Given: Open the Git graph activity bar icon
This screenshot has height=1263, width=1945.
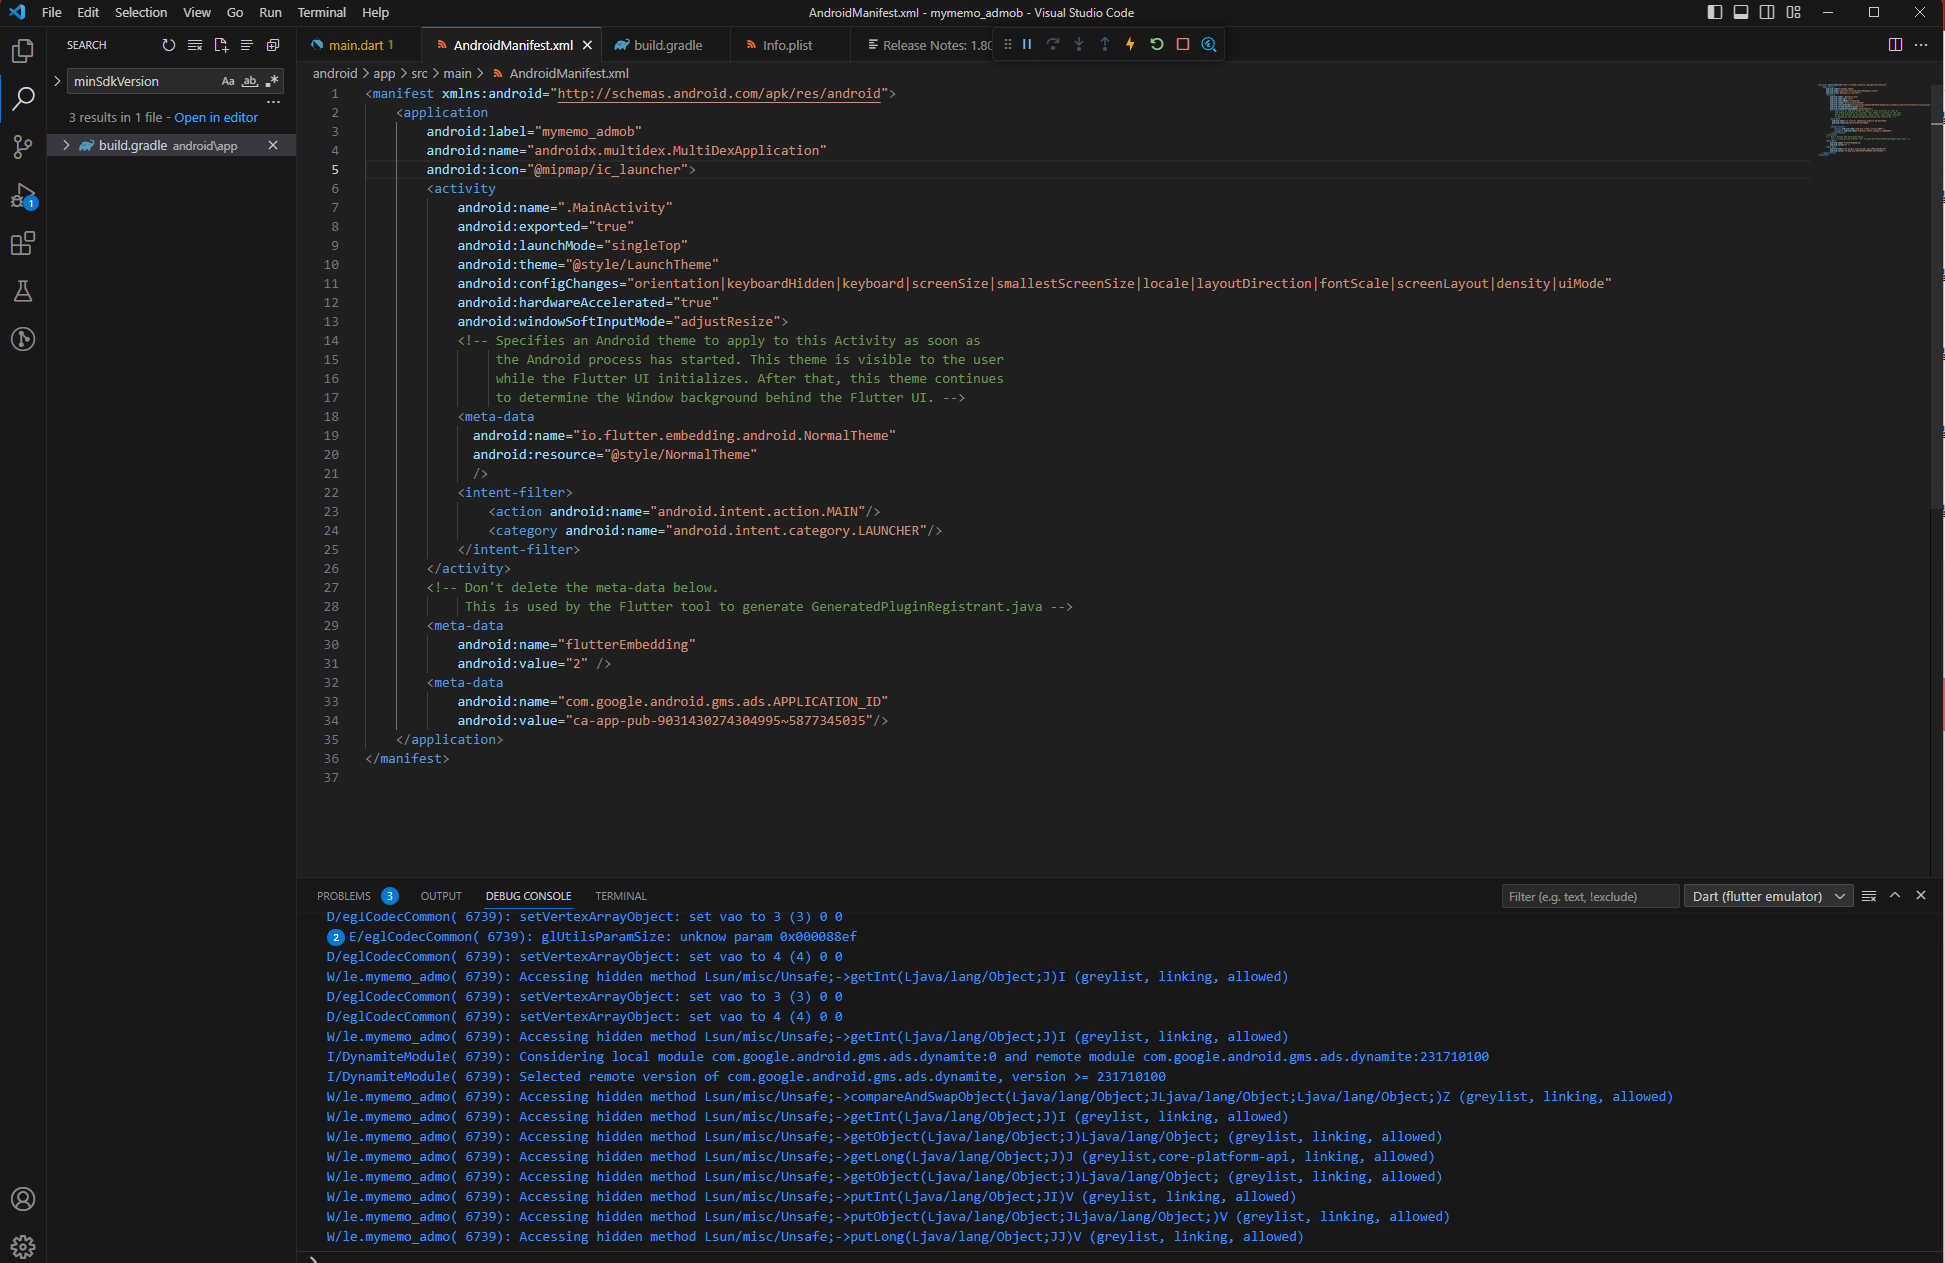Looking at the screenshot, I should coord(23,339).
